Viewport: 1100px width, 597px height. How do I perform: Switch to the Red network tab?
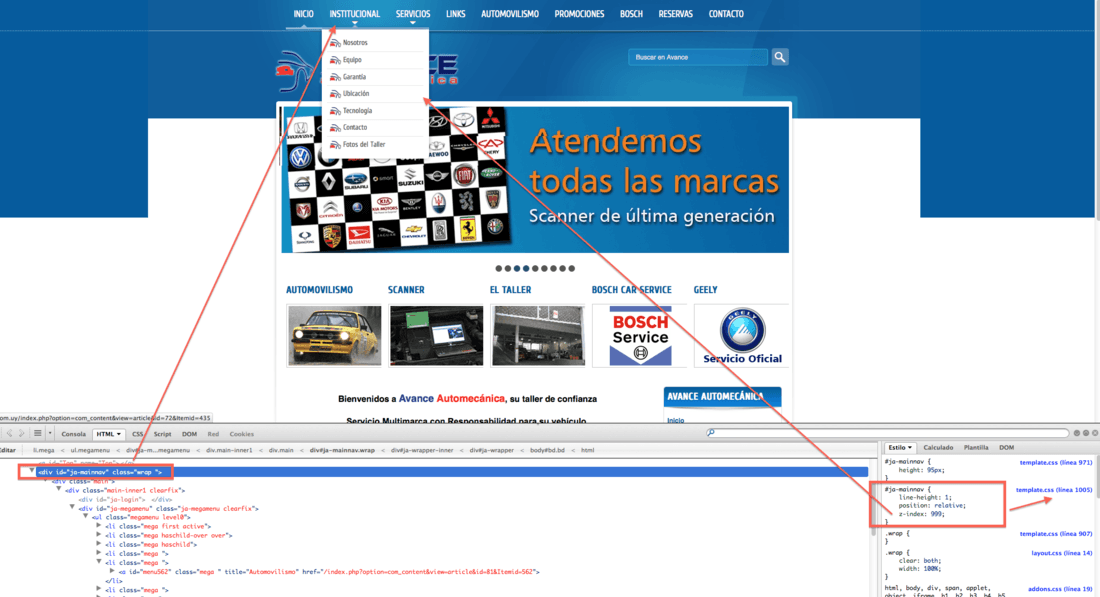coord(213,434)
